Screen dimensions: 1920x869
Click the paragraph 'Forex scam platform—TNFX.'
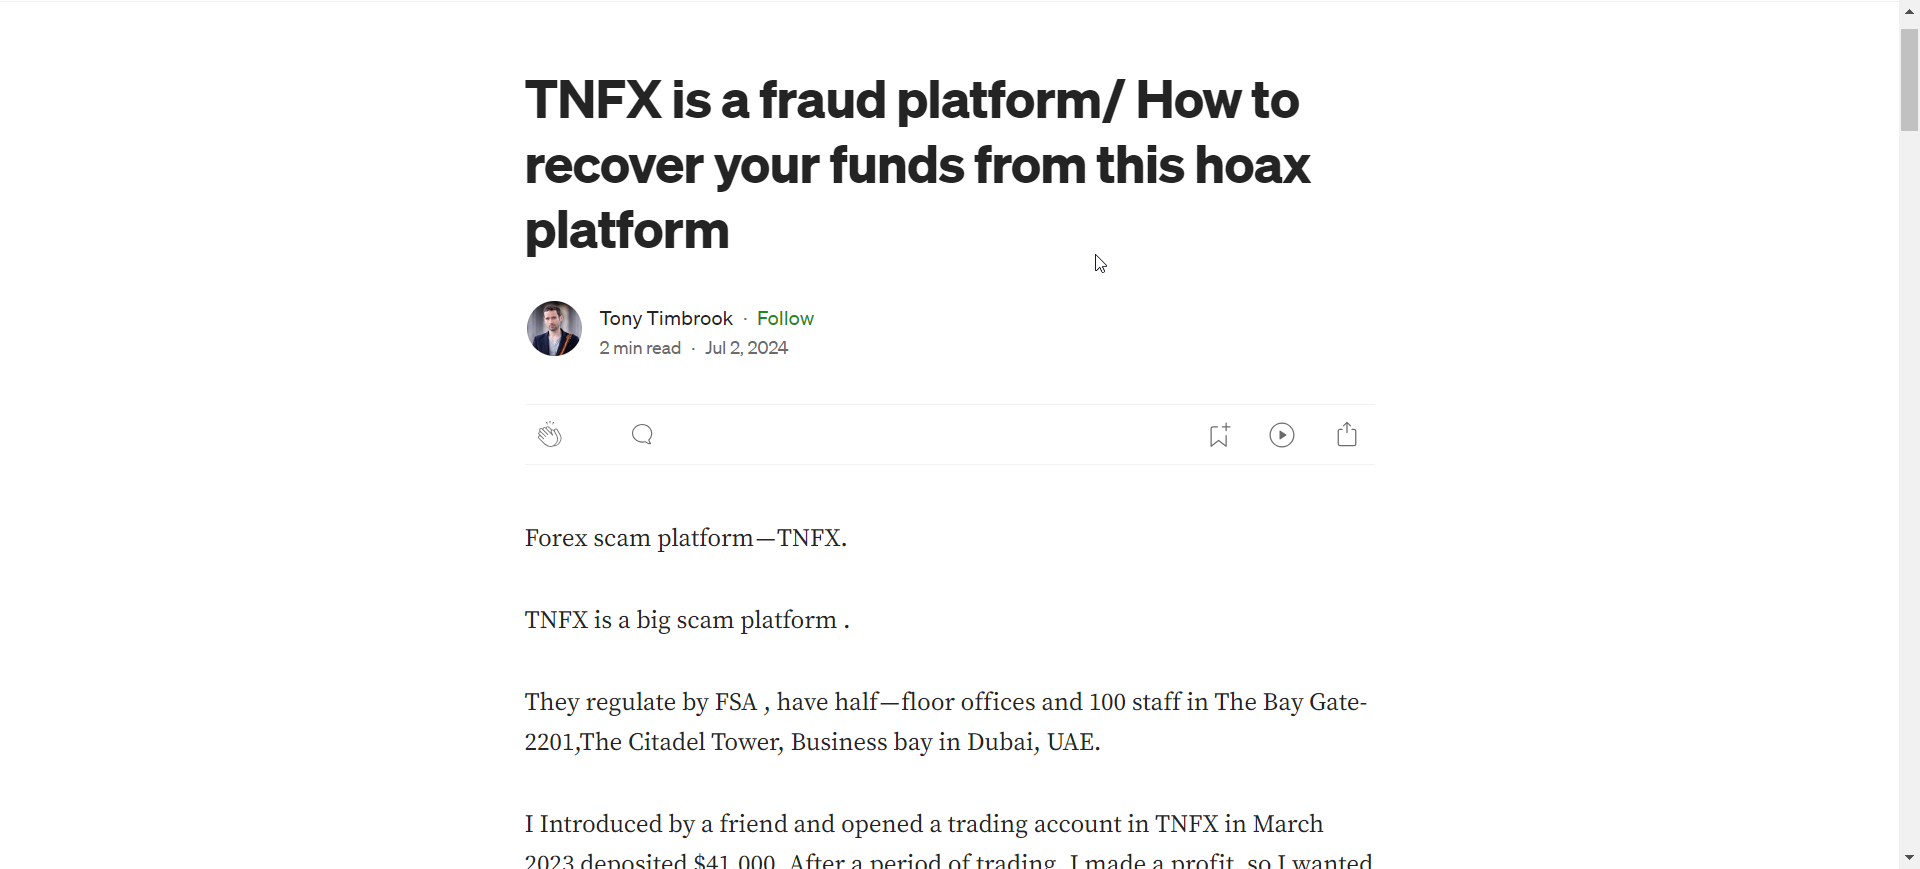coord(686,538)
